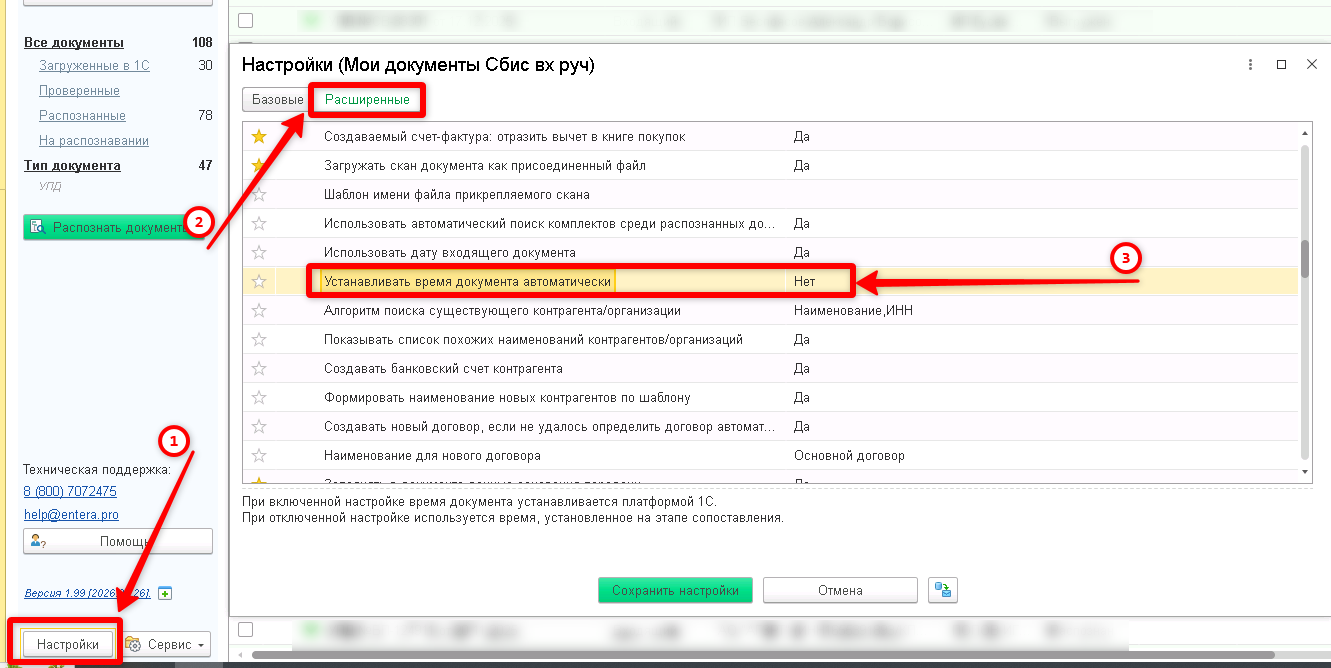Star the Использовать дату входящего документа setting
The width and height of the screenshot is (1331, 668).
pos(259,252)
